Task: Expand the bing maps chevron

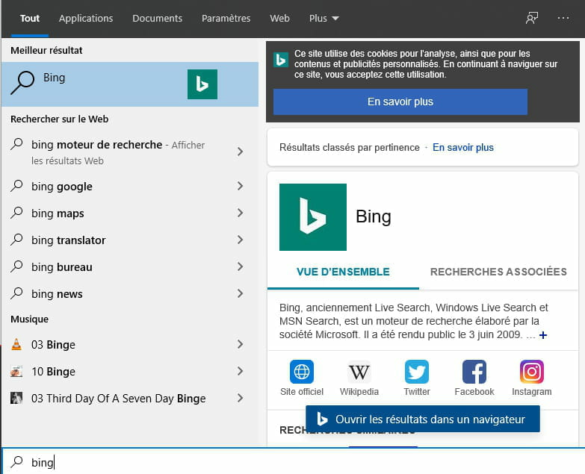Action: click(240, 213)
